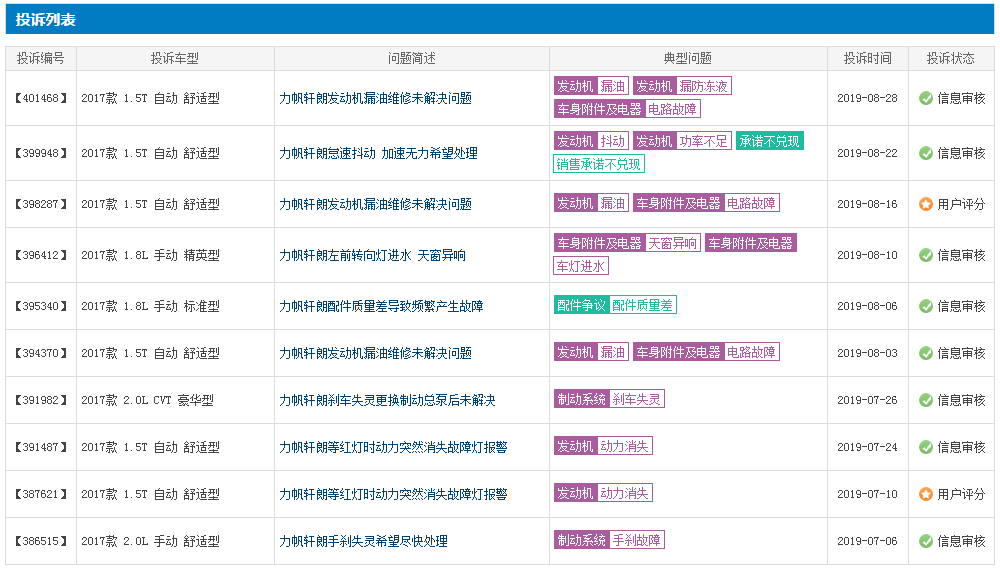This screenshot has height=573, width=1000.
Task: Click green check icon for complaint 386515
Action: coord(926,541)
